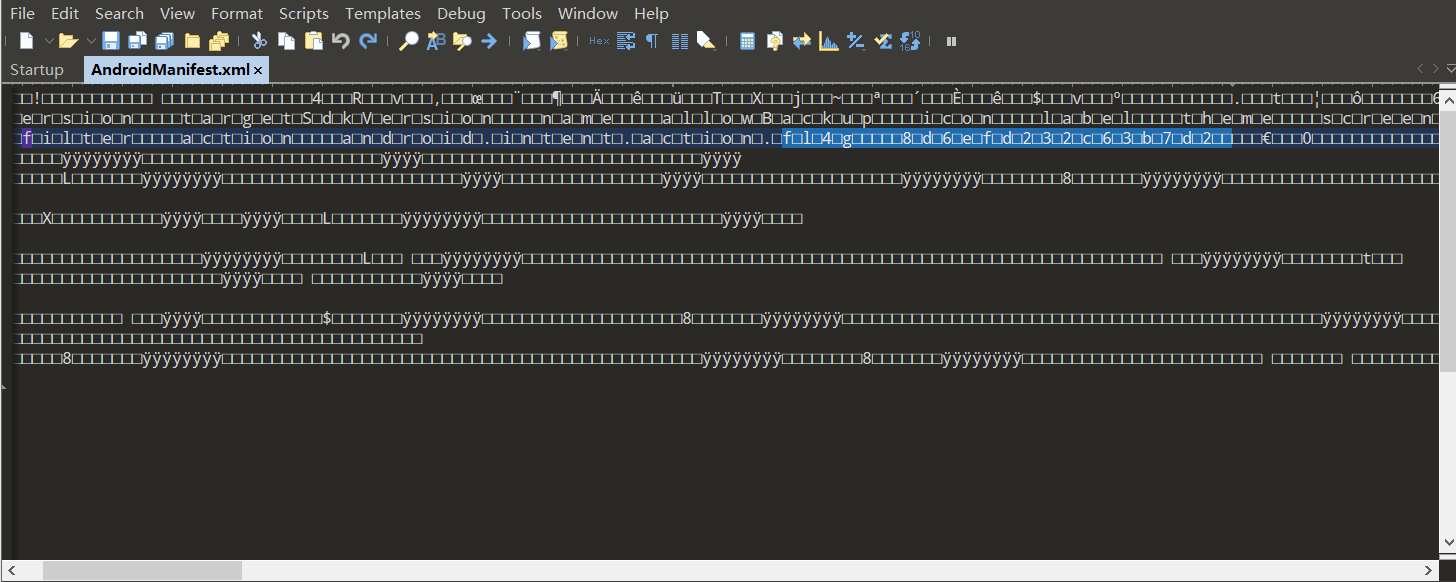The height and width of the screenshot is (582, 1456).
Task: Create a new document
Action: point(25,40)
